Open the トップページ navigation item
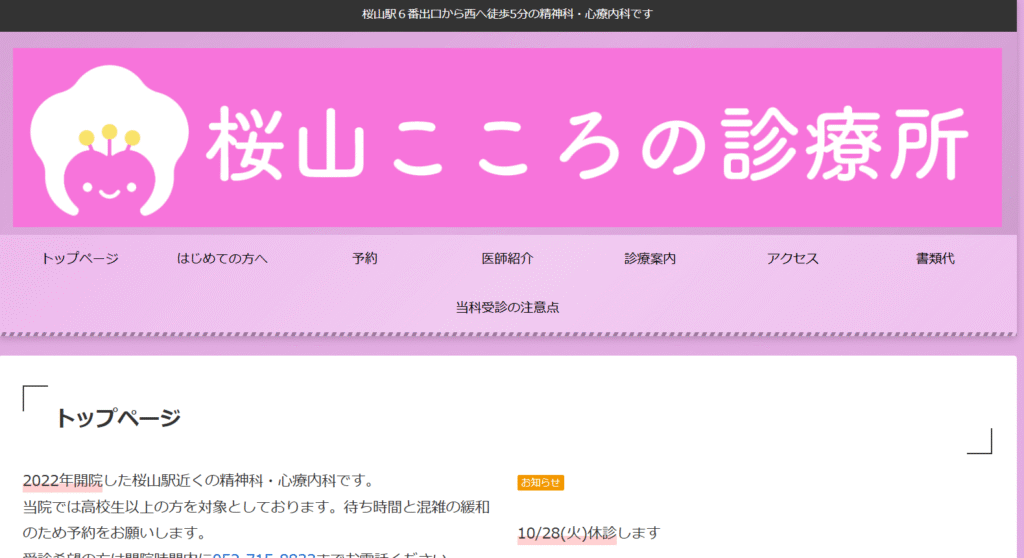The width and height of the screenshot is (1024, 558). tap(80, 259)
